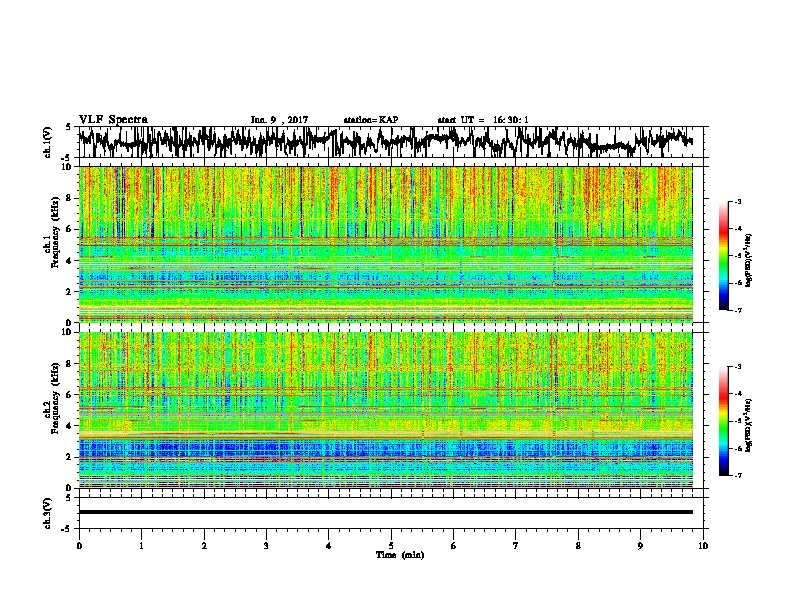
Task: Click the ch.1 spectrogram panel
Action: (385, 244)
